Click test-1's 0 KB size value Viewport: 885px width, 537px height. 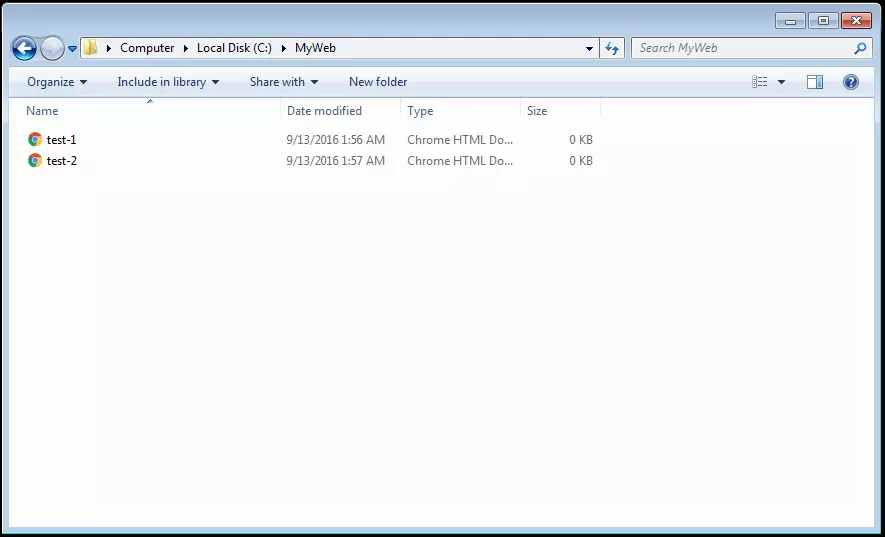(581, 139)
